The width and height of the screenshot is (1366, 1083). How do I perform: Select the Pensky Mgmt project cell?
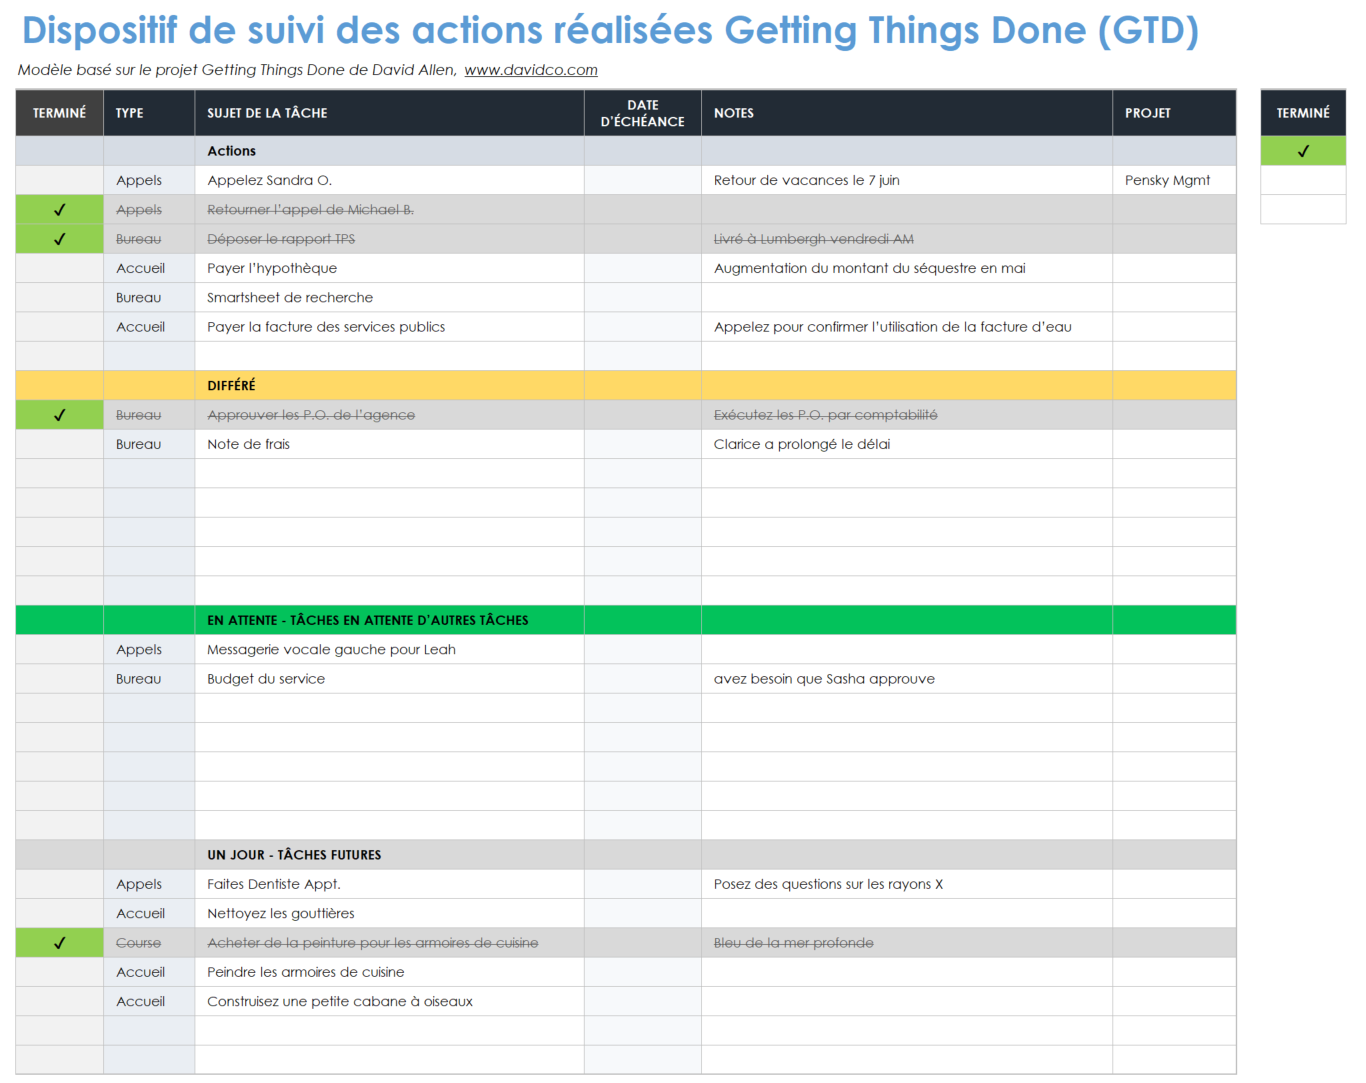point(1174,180)
